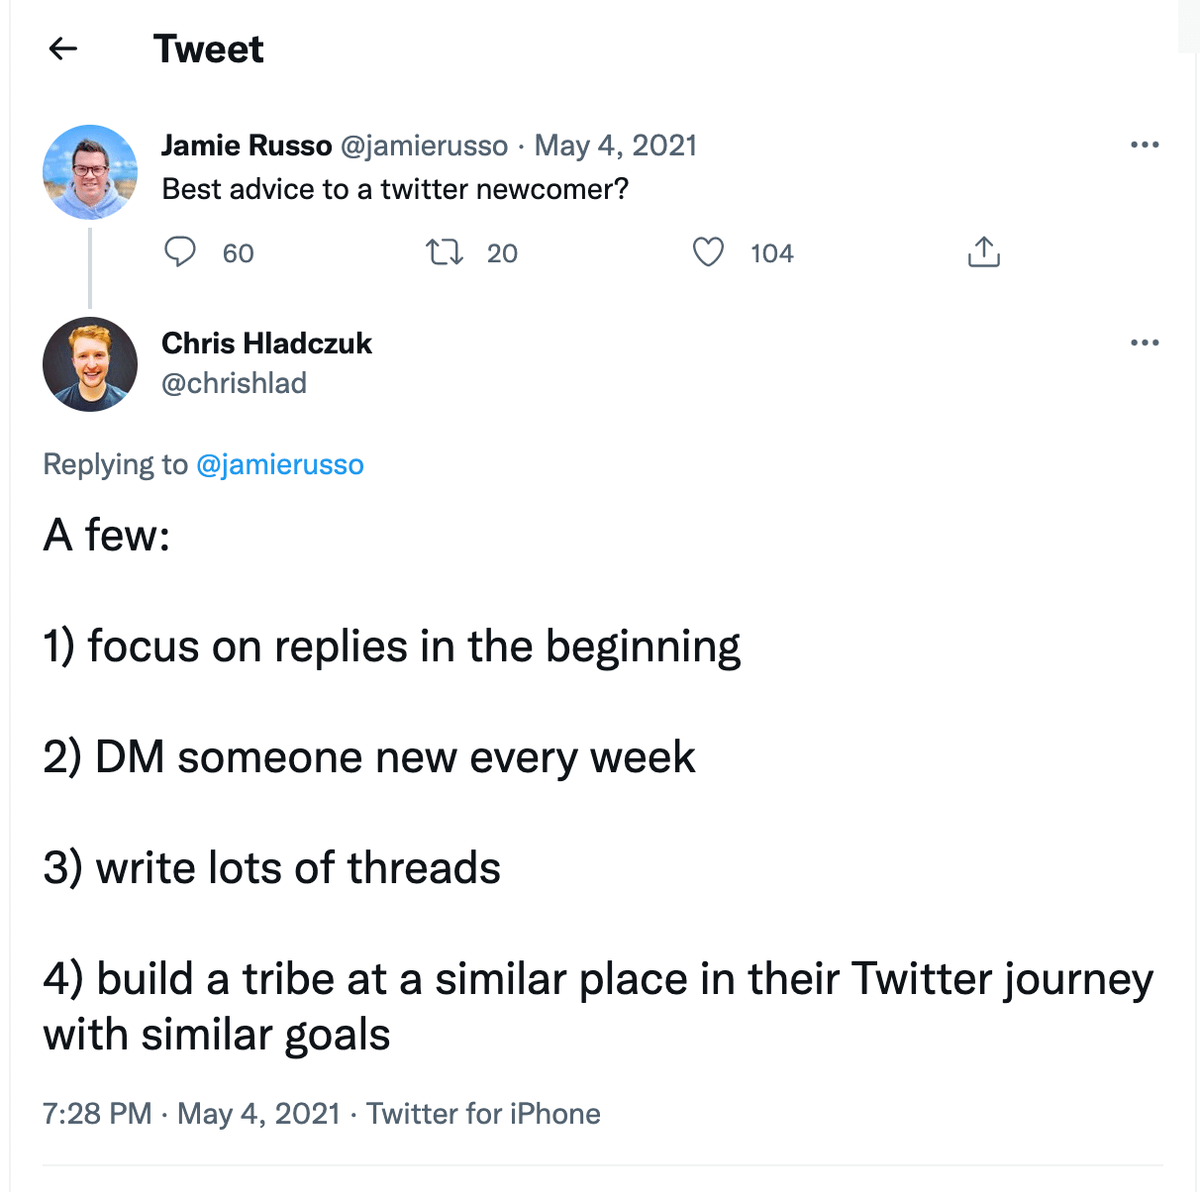The height and width of the screenshot is (1192, 1200).
Task: Like Jamie Russo's tweet with the heart
Action: [x=708, y=252]
